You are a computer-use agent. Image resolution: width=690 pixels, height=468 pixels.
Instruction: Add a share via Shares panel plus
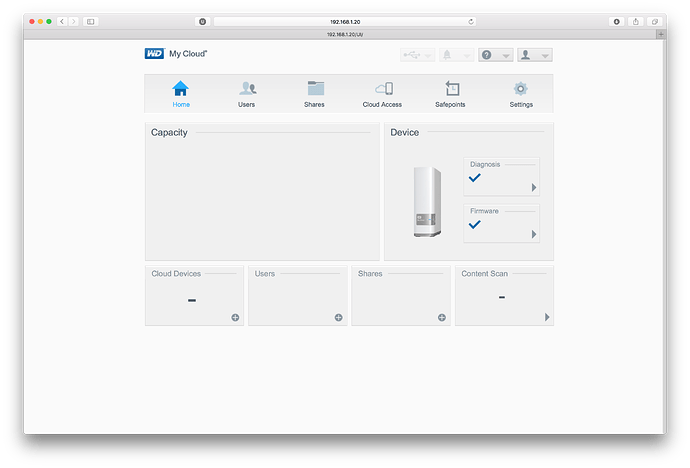pyautogui.click(x=442, y=318)
